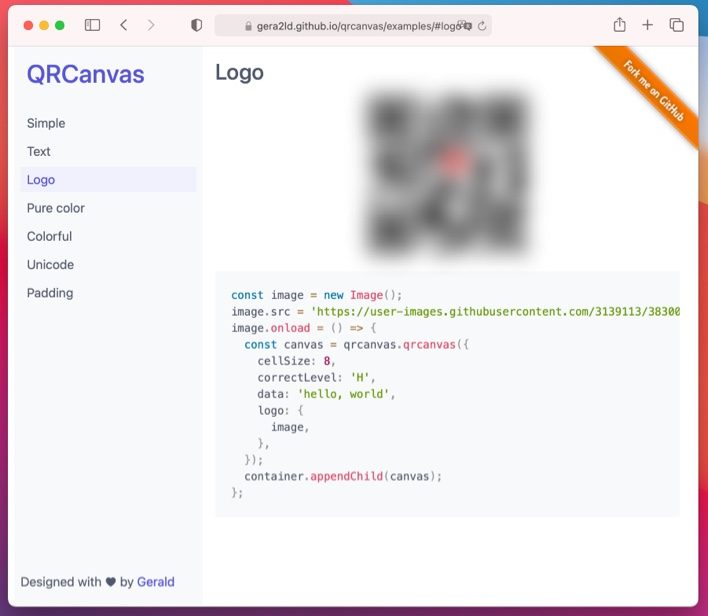Open the Share menu
This screenshot has height=616, width=708.
(619, 25)
